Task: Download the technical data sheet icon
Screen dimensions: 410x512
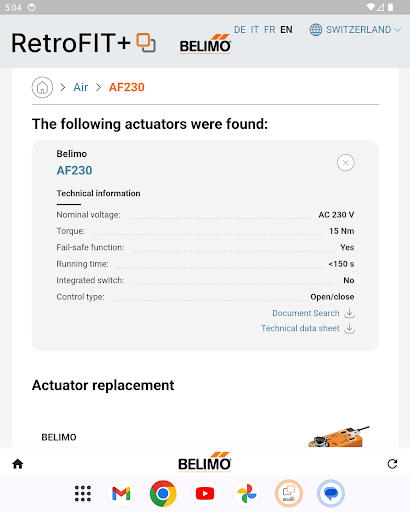Action: pos(349,328)
